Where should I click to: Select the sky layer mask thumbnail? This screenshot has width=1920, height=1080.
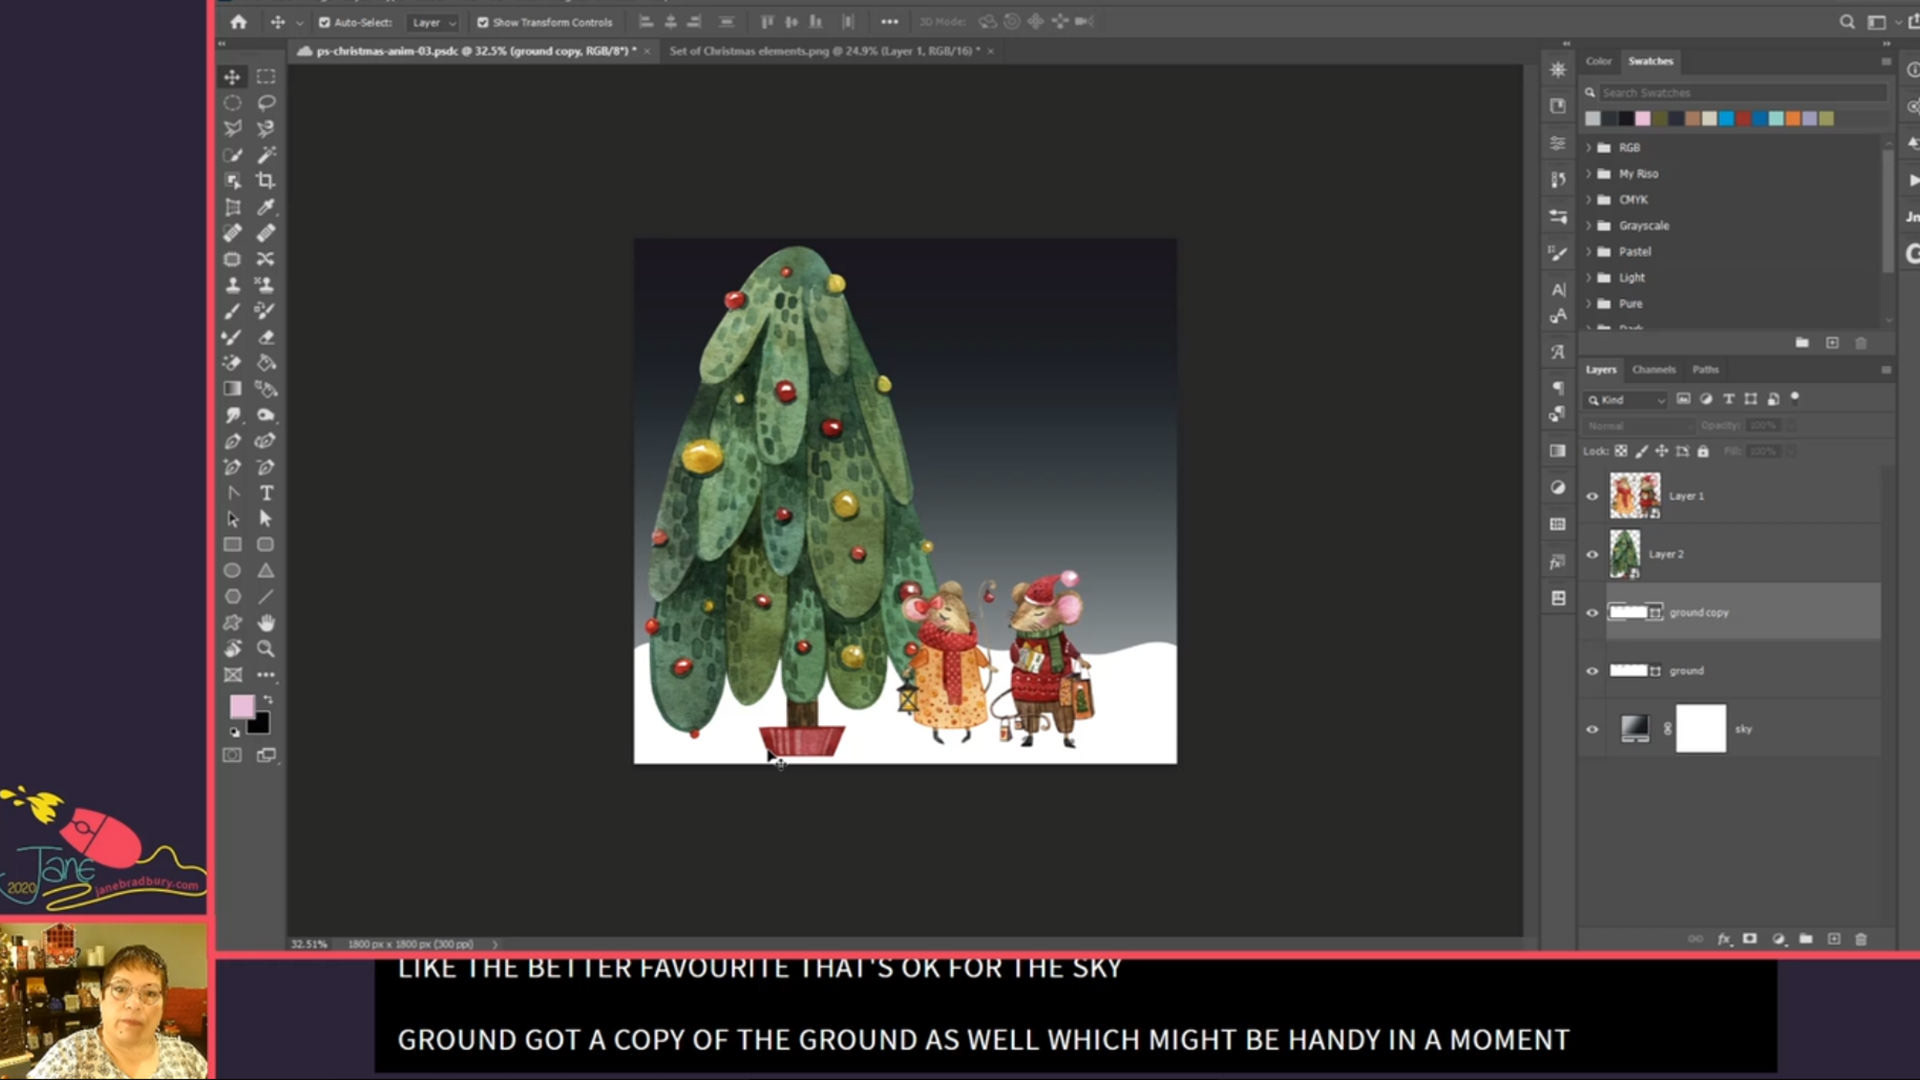point(1701,729)
